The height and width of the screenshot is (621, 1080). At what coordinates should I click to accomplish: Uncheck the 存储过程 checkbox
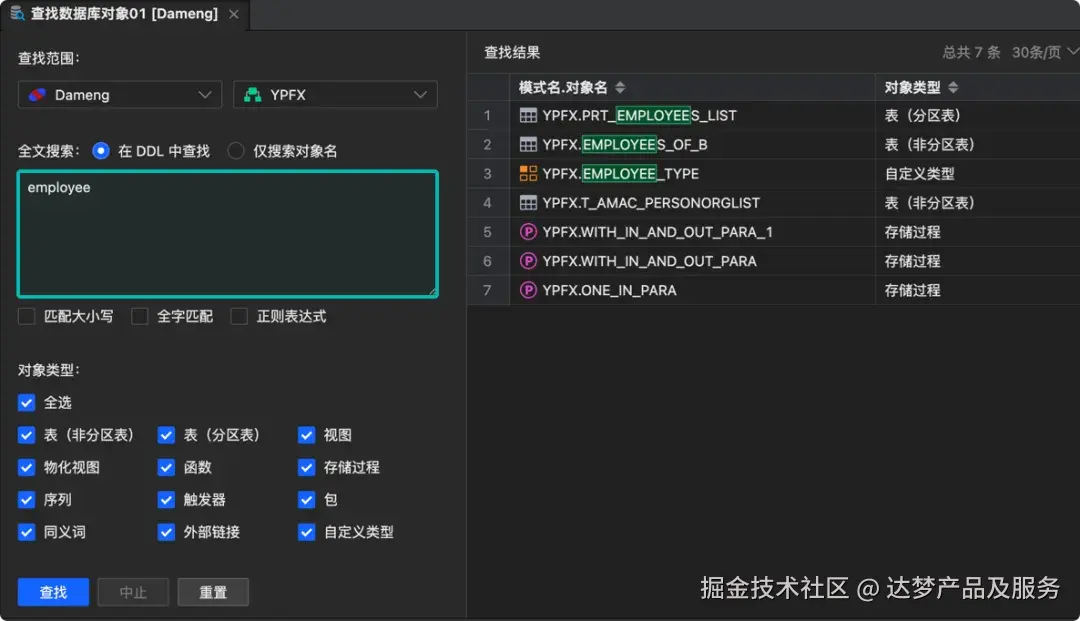point(307,467)
